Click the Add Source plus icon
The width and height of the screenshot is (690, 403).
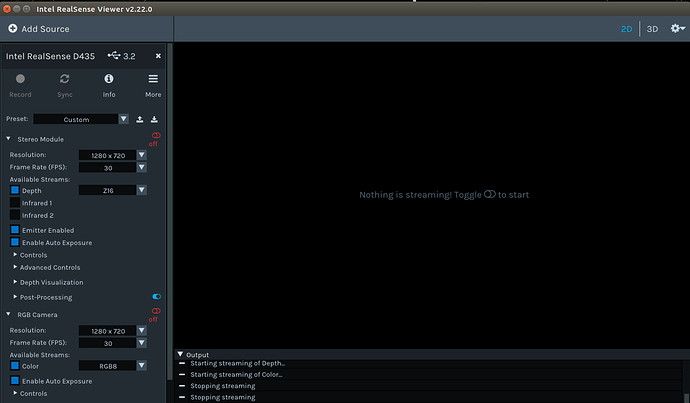point(13,29)
